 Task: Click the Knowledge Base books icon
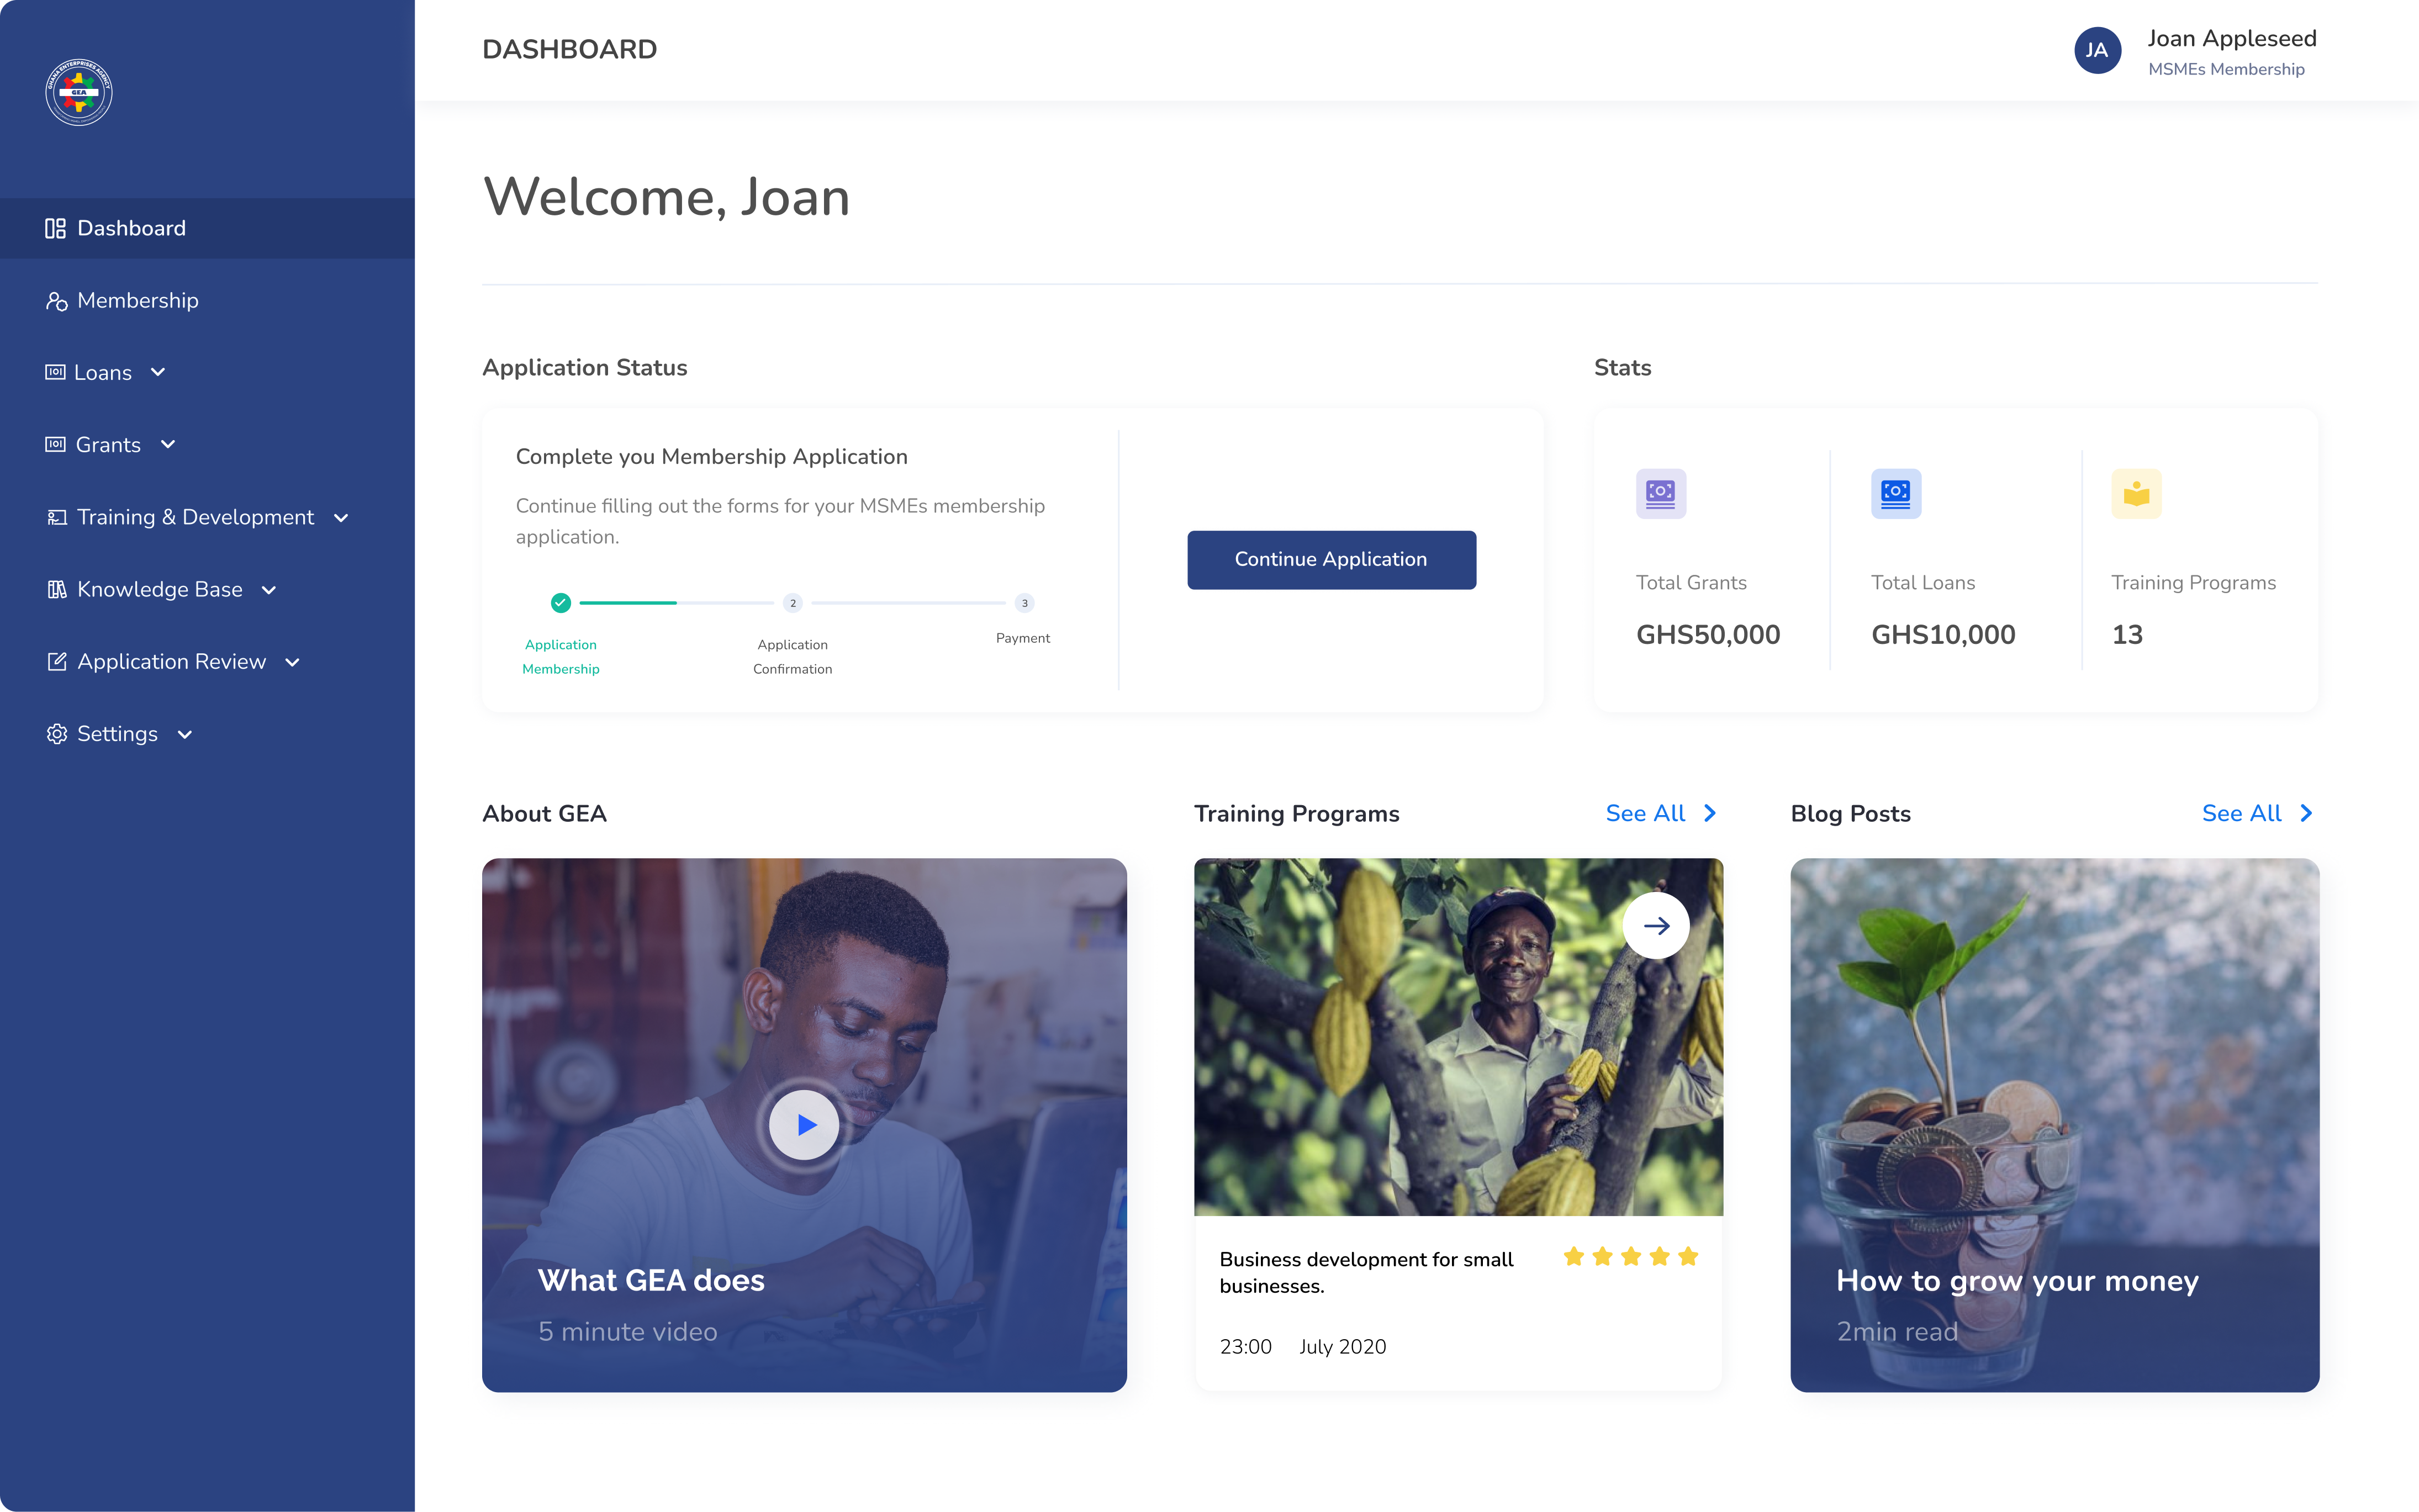[56, 589]
